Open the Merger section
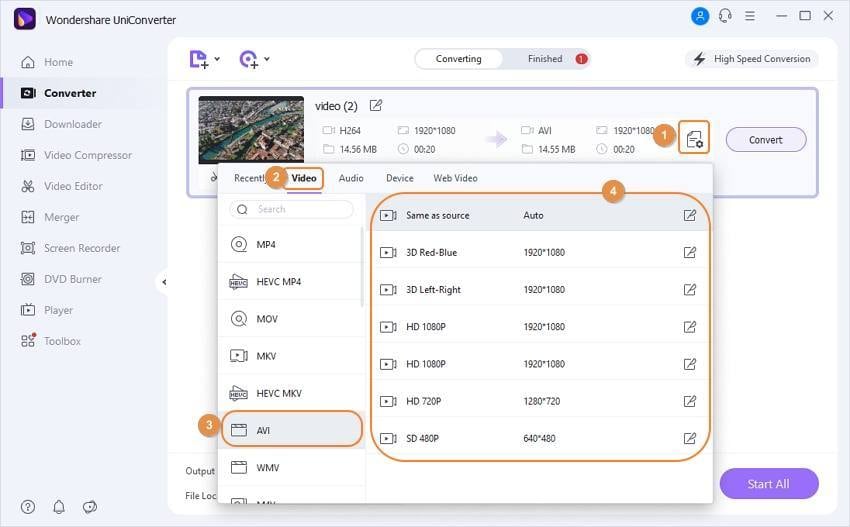This screenshot has height=527, width=850. (49, 217)
